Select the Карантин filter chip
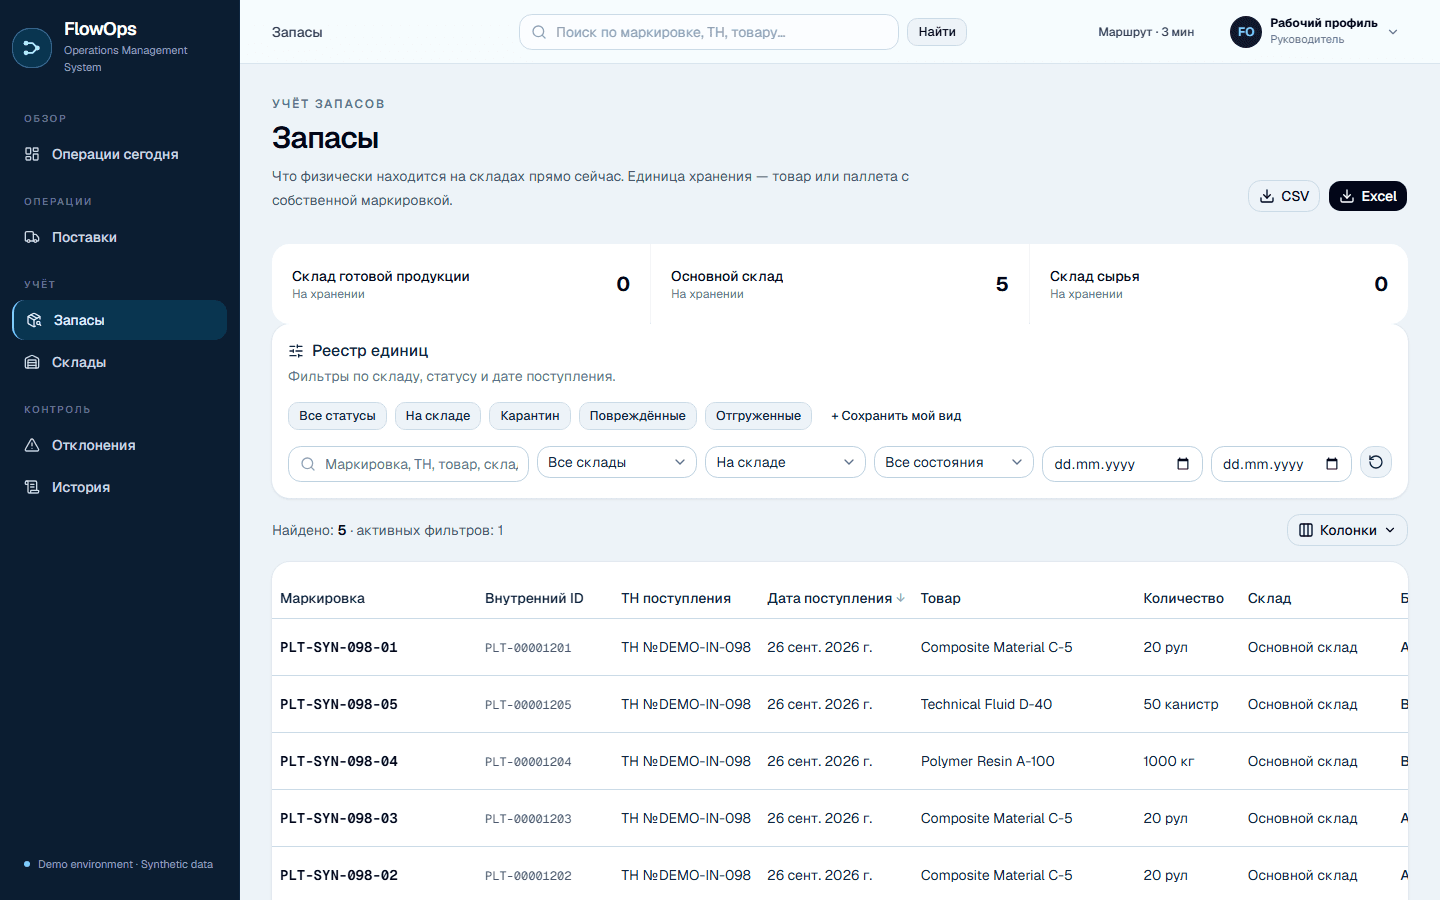The image size is (1440, 900). pos(530,416)
